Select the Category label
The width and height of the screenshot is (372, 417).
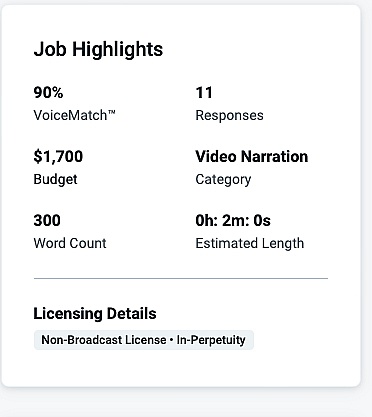point(223,180)
